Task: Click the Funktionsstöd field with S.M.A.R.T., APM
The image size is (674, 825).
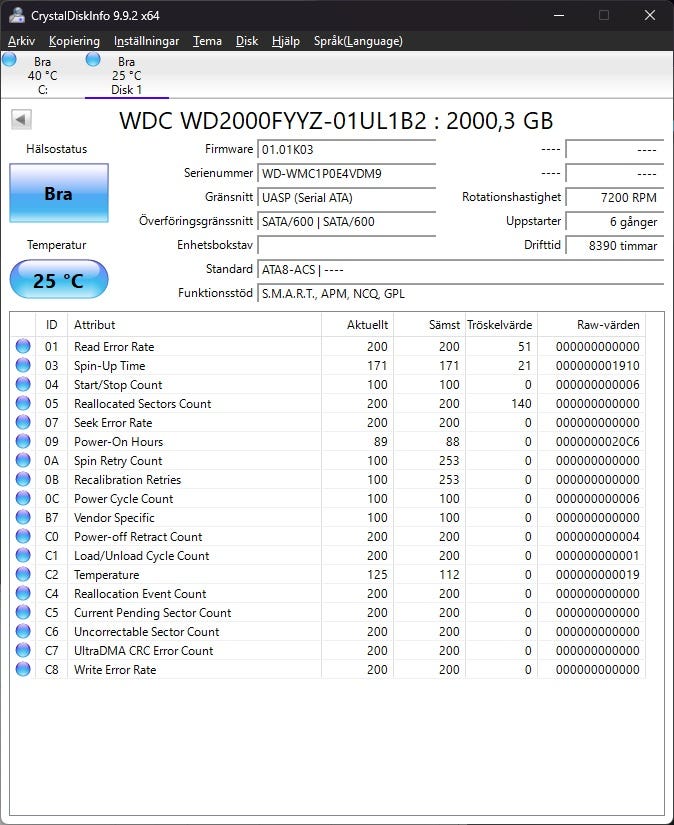Action: pos(460,294)
